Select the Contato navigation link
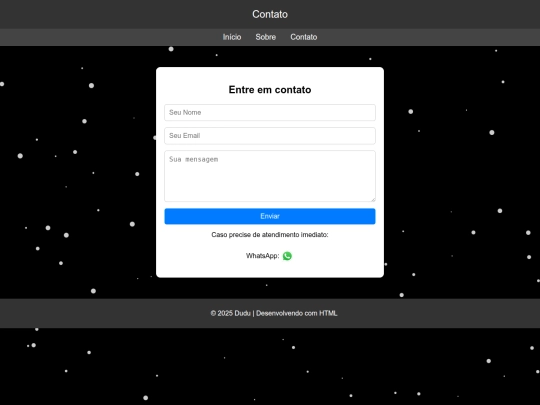The height and width of the screenshot is (405, 540). coord(304,37)
